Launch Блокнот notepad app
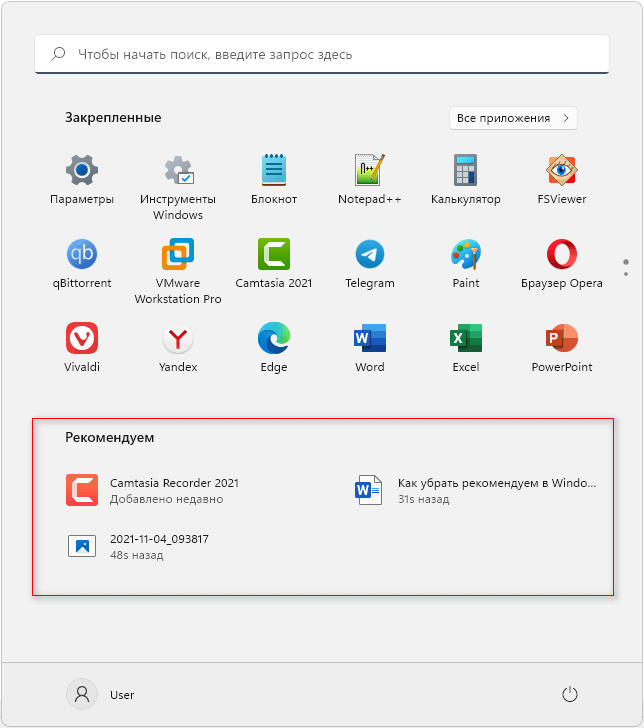Screen dimensions: 644x728 pos(274,180)
